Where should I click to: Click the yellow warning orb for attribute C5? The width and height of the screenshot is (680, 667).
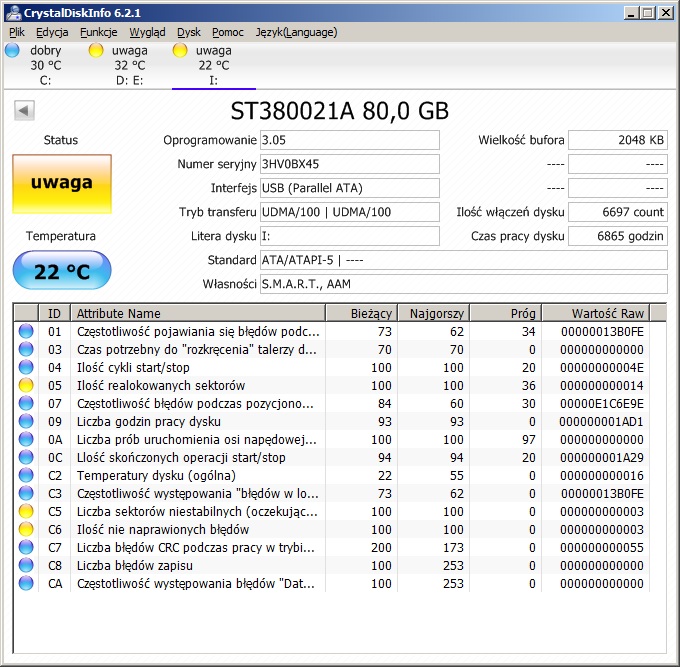(26, 511)
